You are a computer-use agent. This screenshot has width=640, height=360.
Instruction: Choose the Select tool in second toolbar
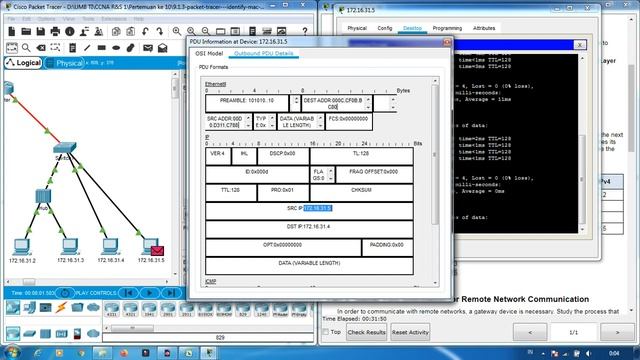[12, 48]
